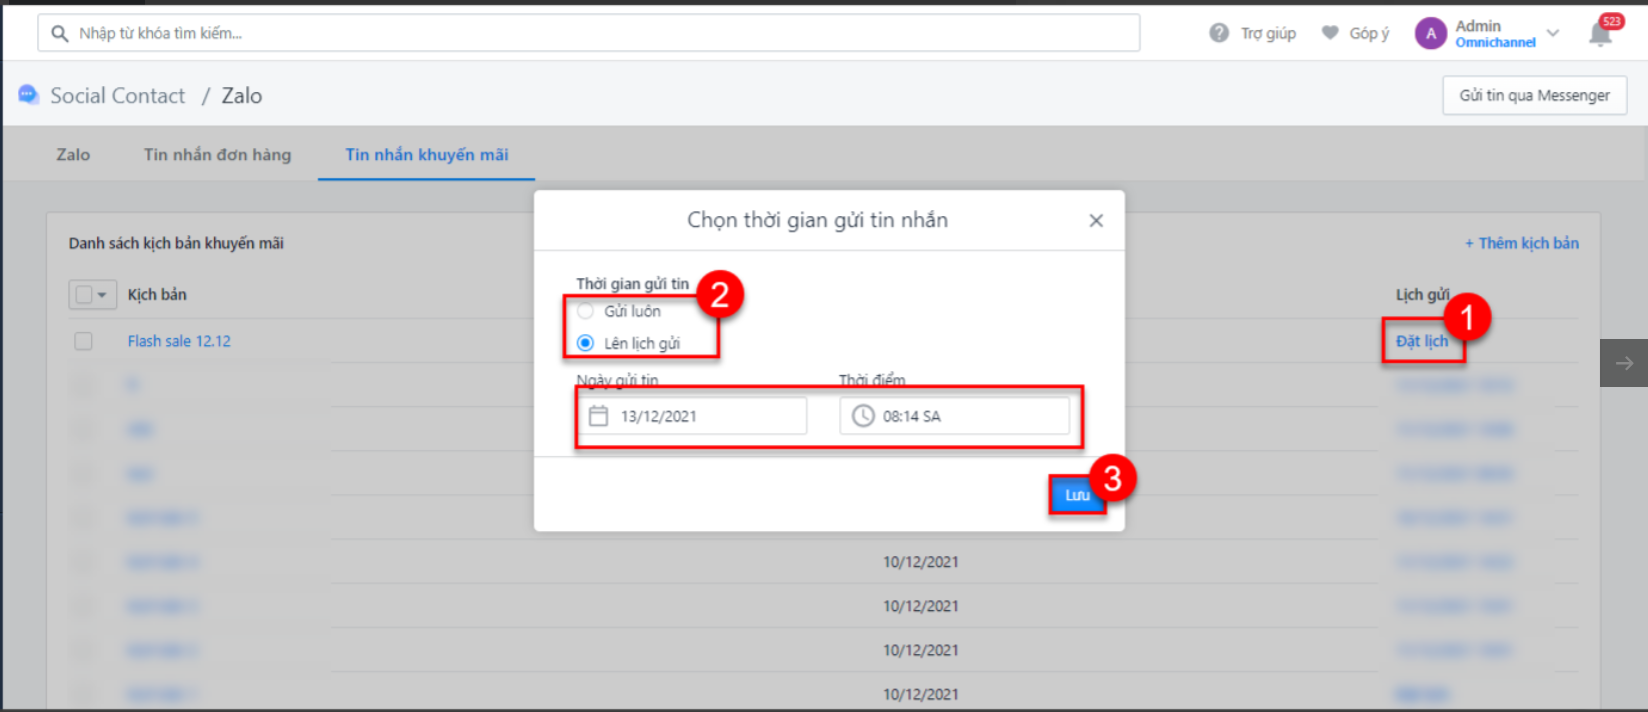Open the notifications bell

(1600, 33)
